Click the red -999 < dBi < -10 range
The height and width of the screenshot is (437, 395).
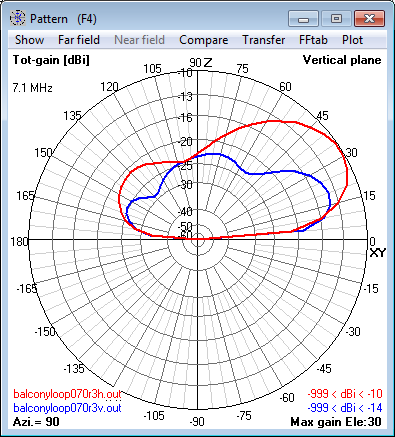click(345, 394)
